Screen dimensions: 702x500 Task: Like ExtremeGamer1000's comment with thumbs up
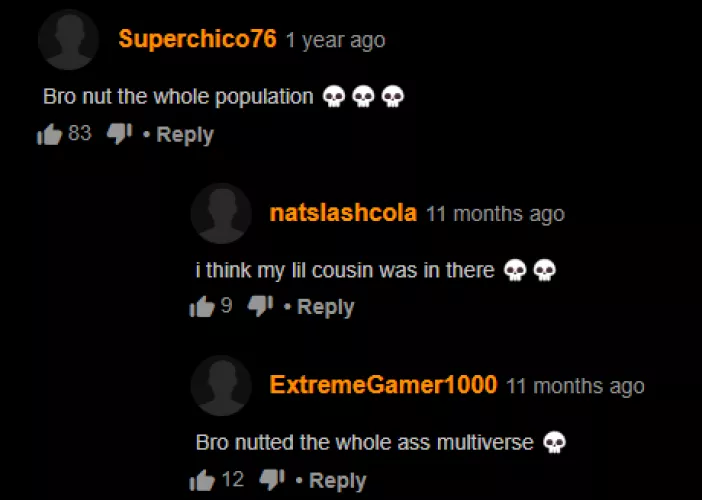[x=202, y=480]
